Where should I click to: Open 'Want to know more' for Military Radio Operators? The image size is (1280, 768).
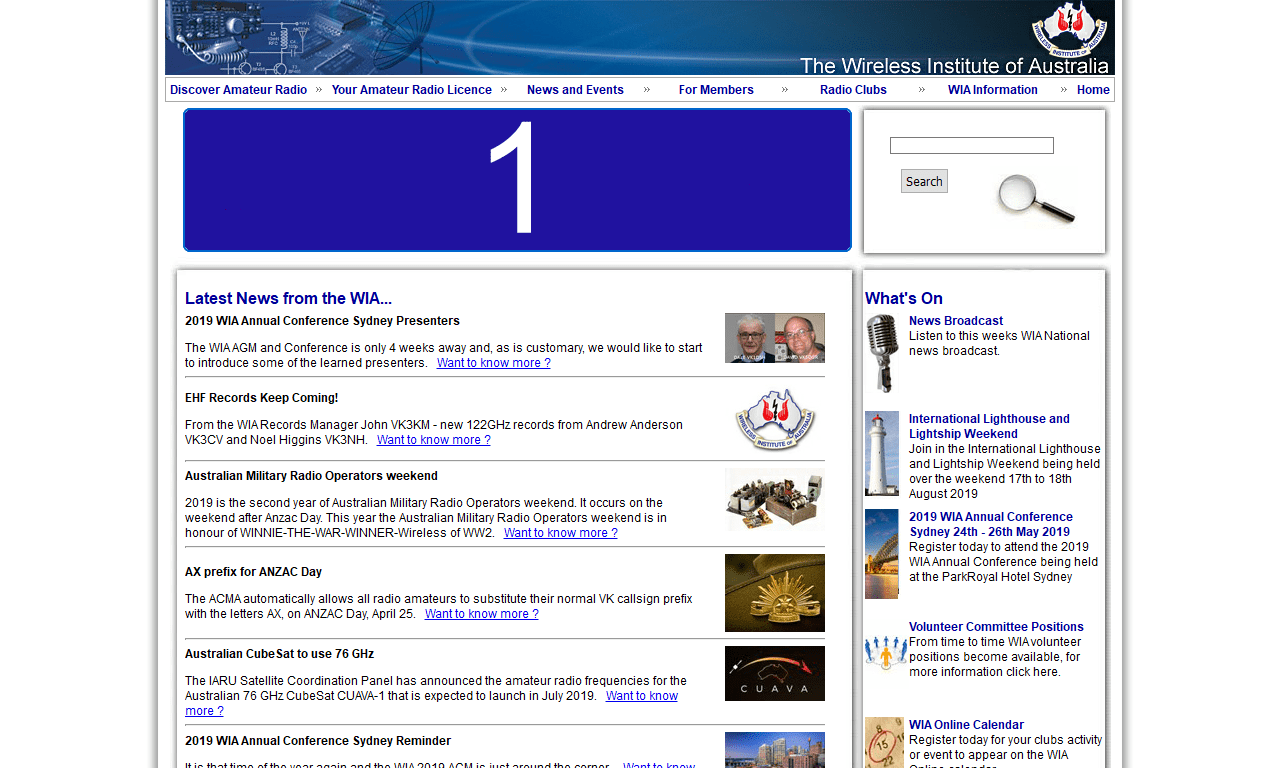pyautogui.click(x=561, y=533)
